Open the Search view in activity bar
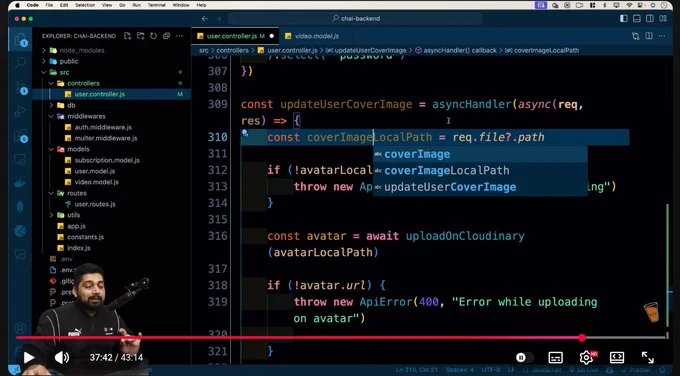 click(x=20, y=63)
